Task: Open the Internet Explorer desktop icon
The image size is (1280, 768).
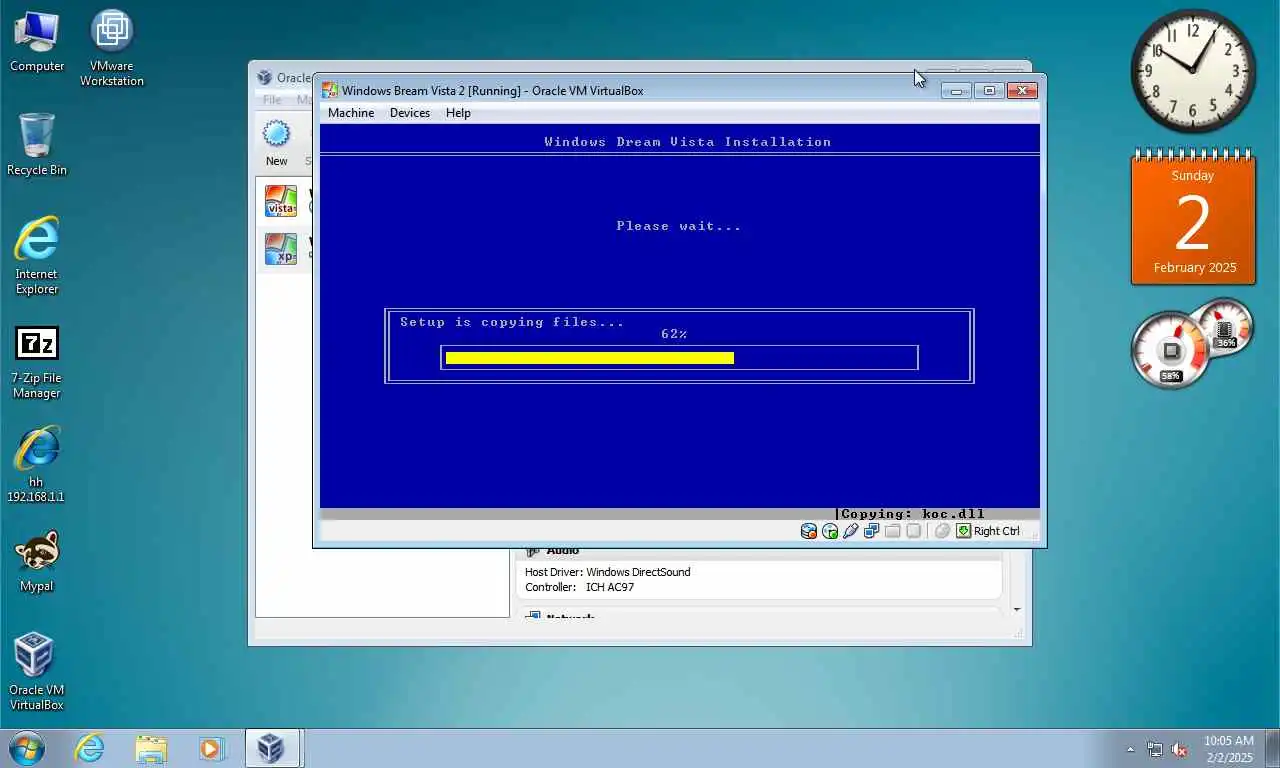Action: (x=37, y=256)
